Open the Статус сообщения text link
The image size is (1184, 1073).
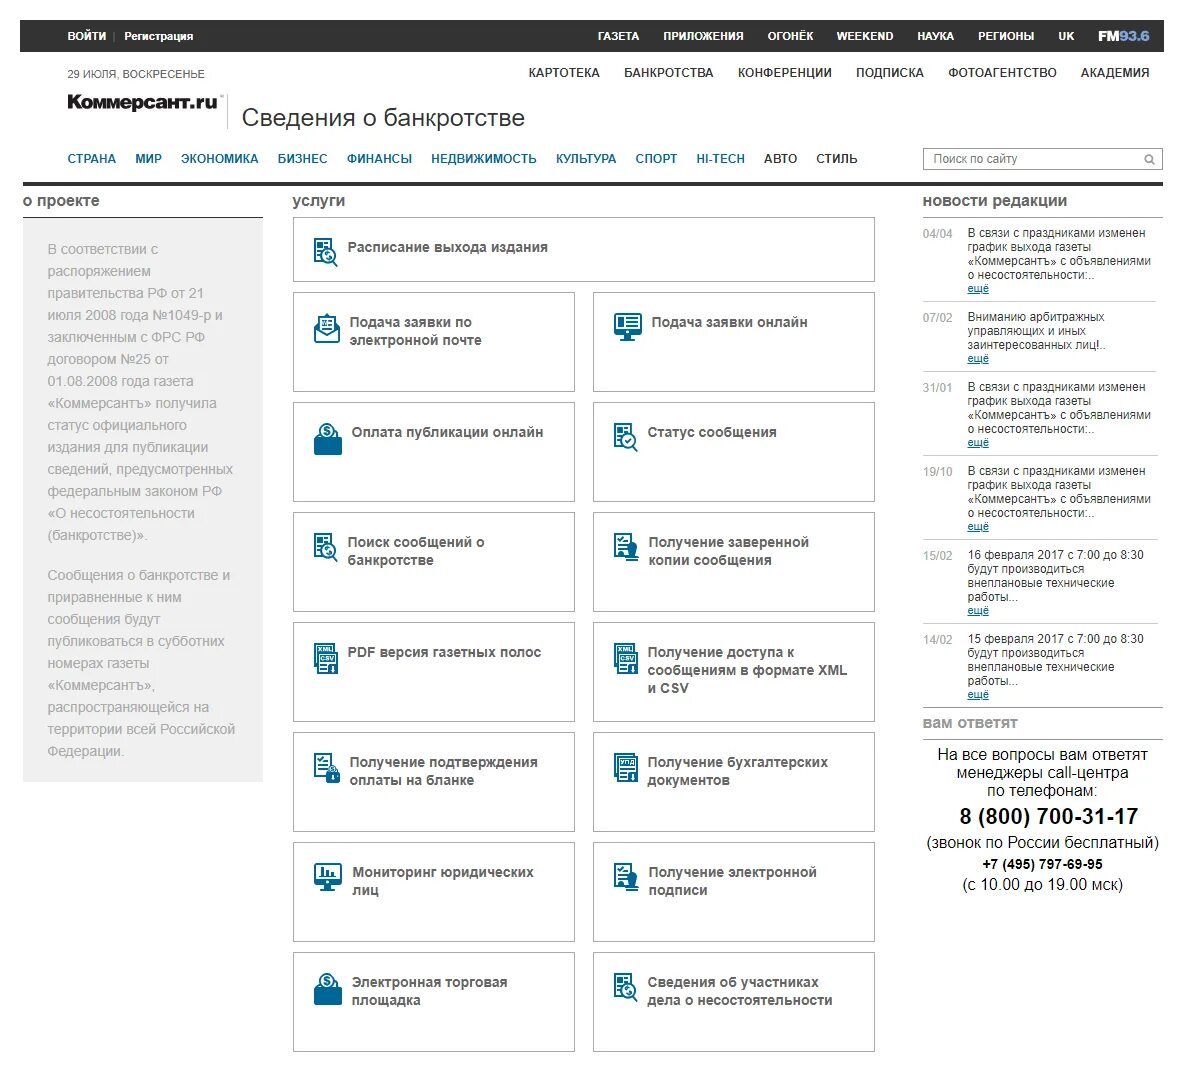click(711, 432)
